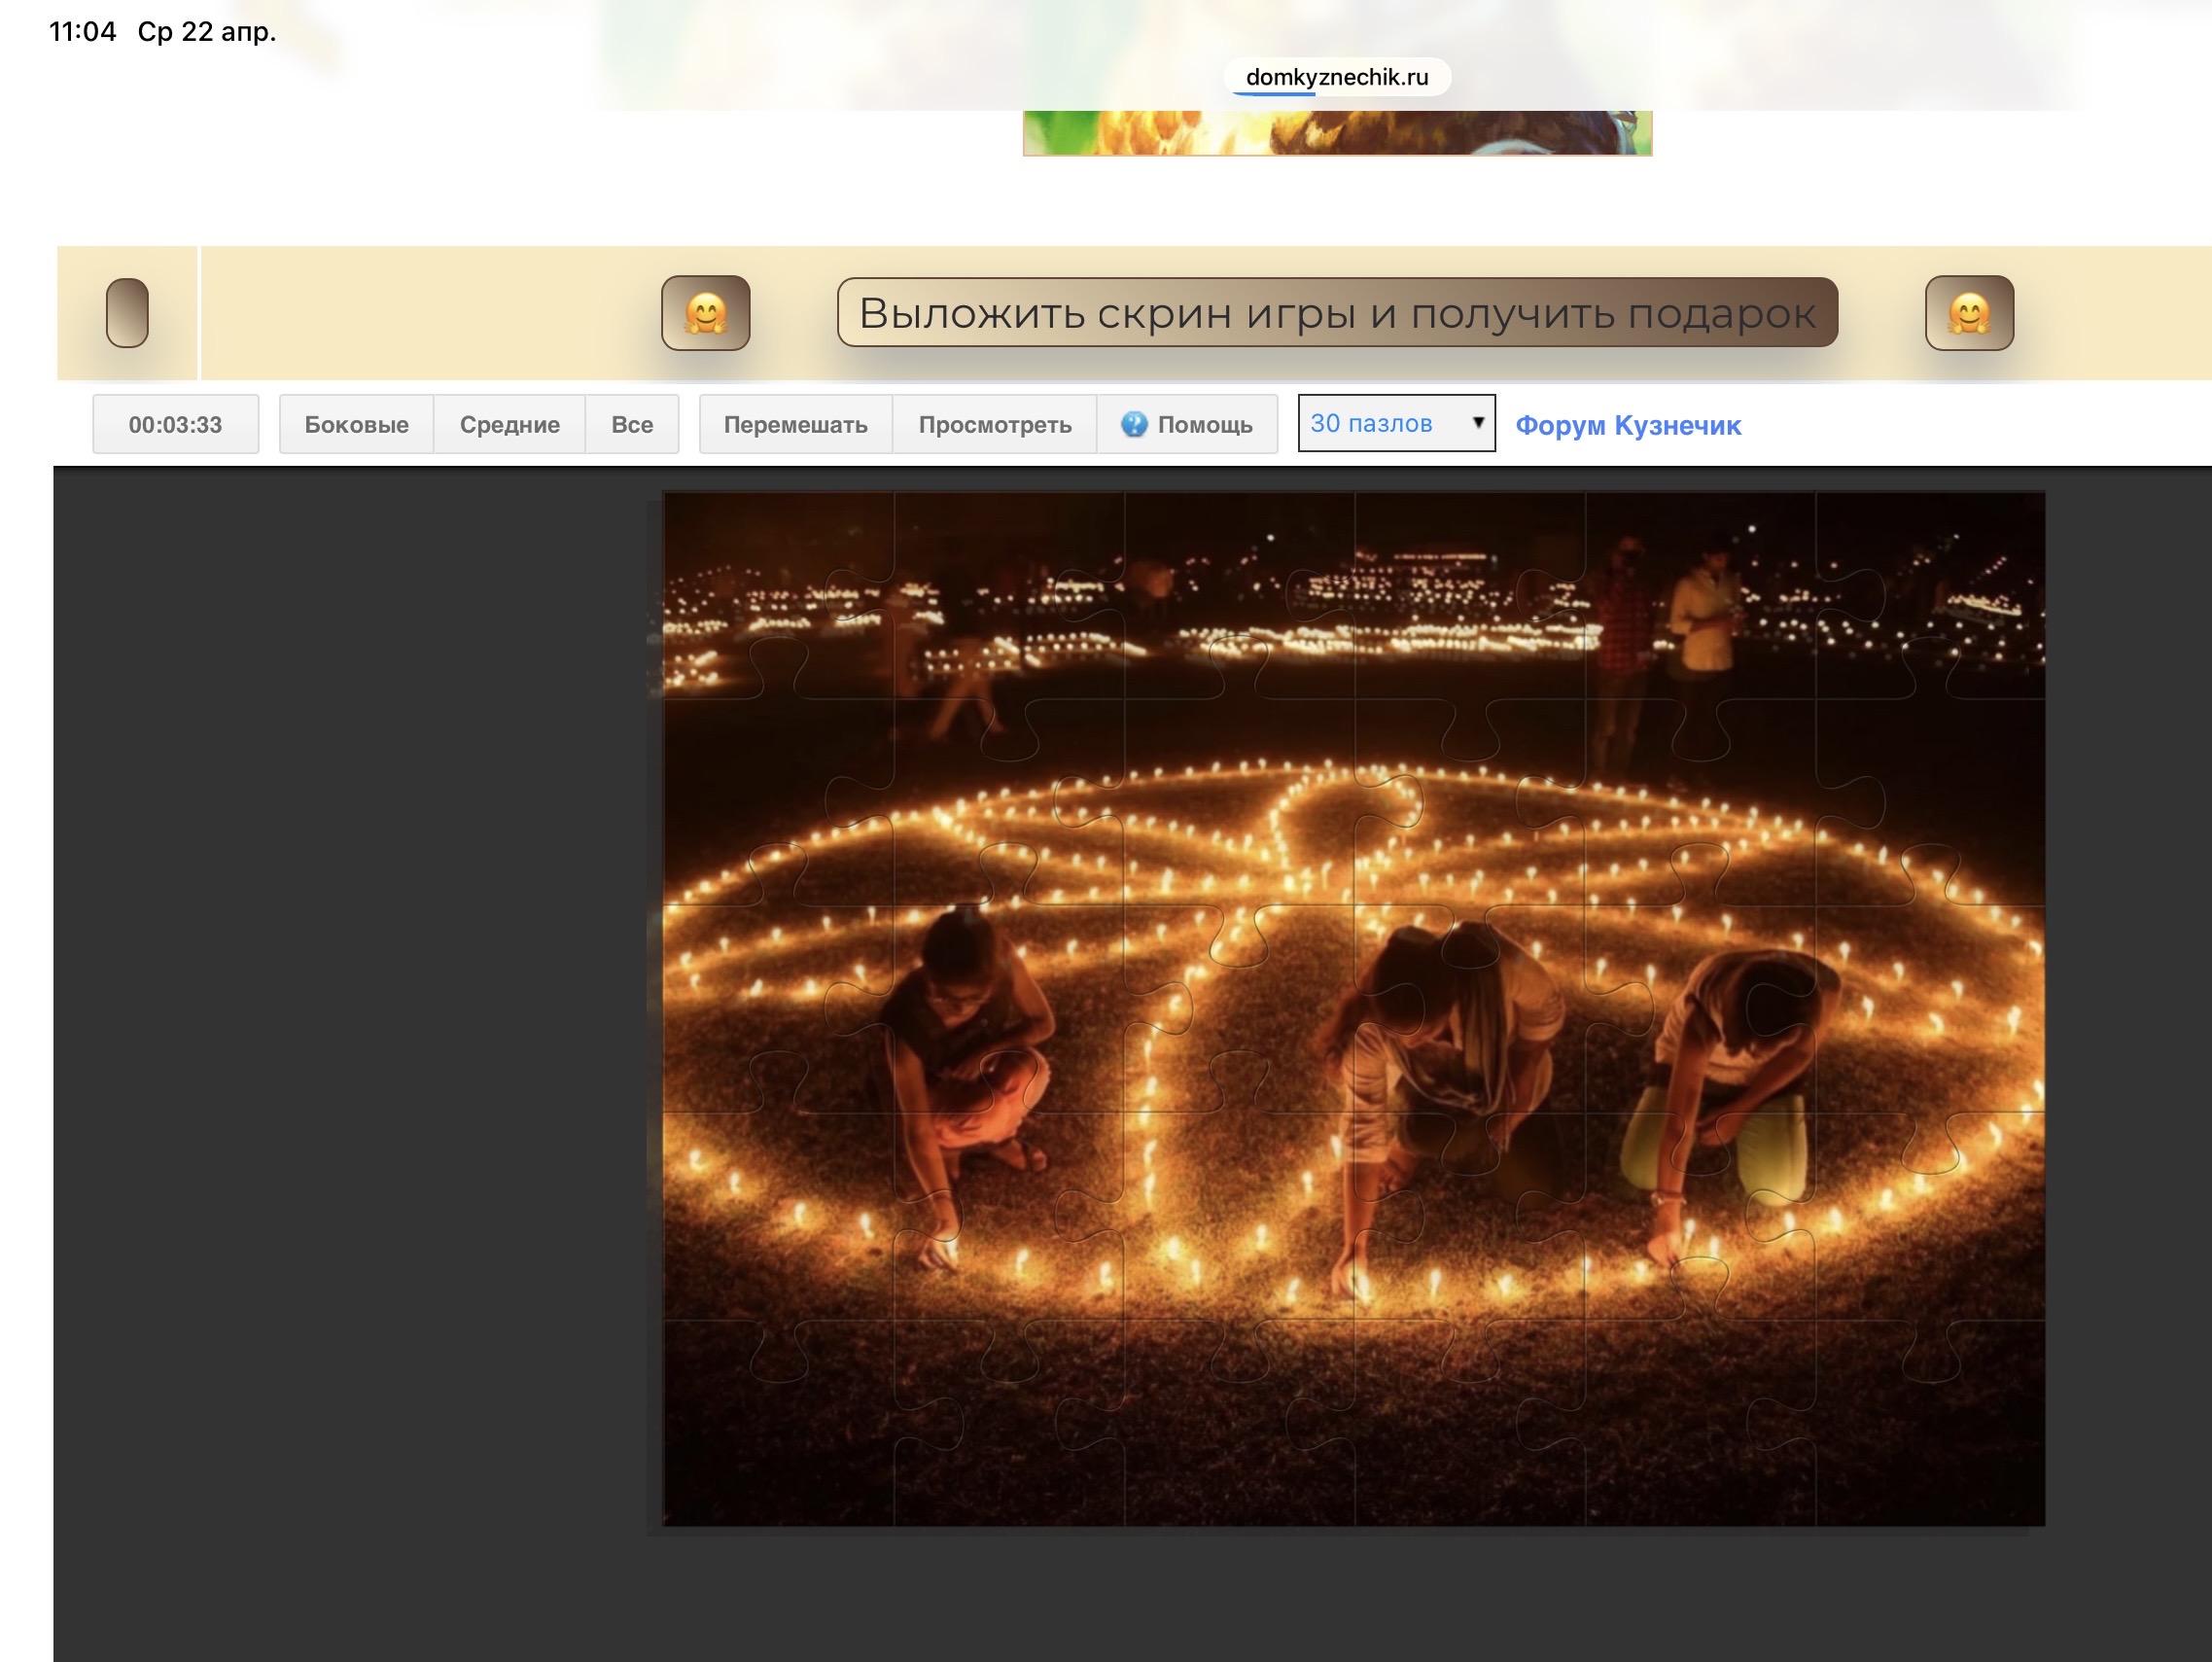Click the dark empty area left of the puzzle
This screenshot has height=1662, width=2212.
click(x=350, y=1000)
